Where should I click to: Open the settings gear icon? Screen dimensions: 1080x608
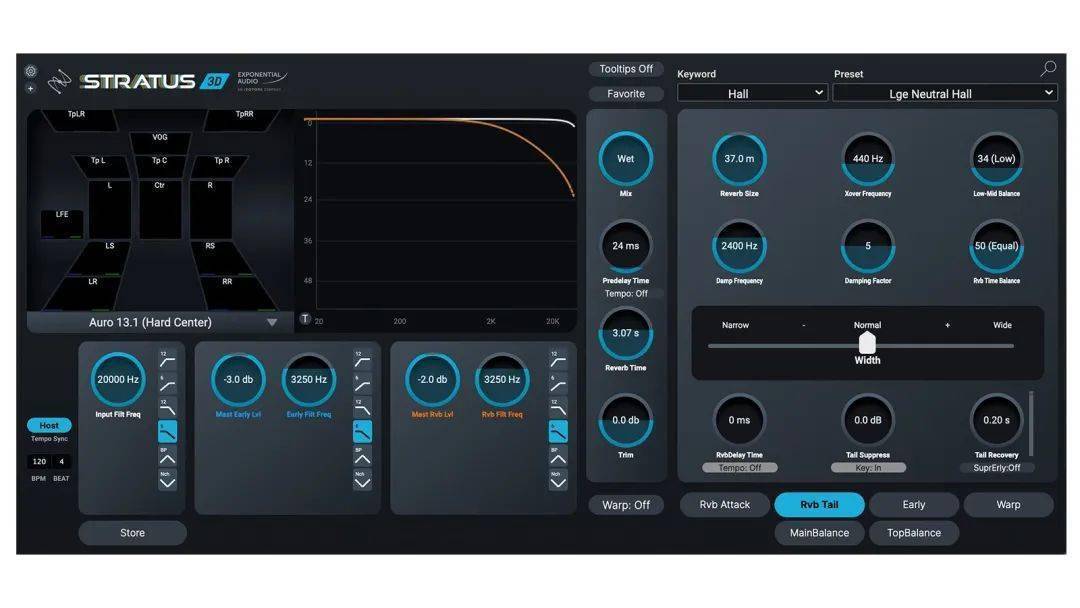pos(30,71)
